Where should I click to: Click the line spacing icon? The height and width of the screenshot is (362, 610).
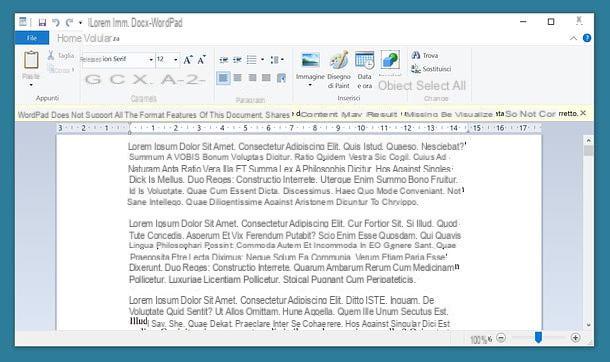(275, 60)
